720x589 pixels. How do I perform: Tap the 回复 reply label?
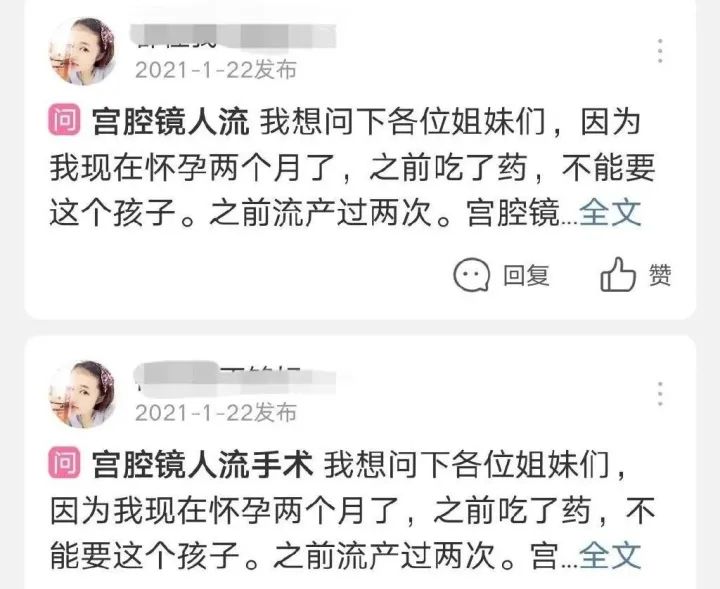526,275
